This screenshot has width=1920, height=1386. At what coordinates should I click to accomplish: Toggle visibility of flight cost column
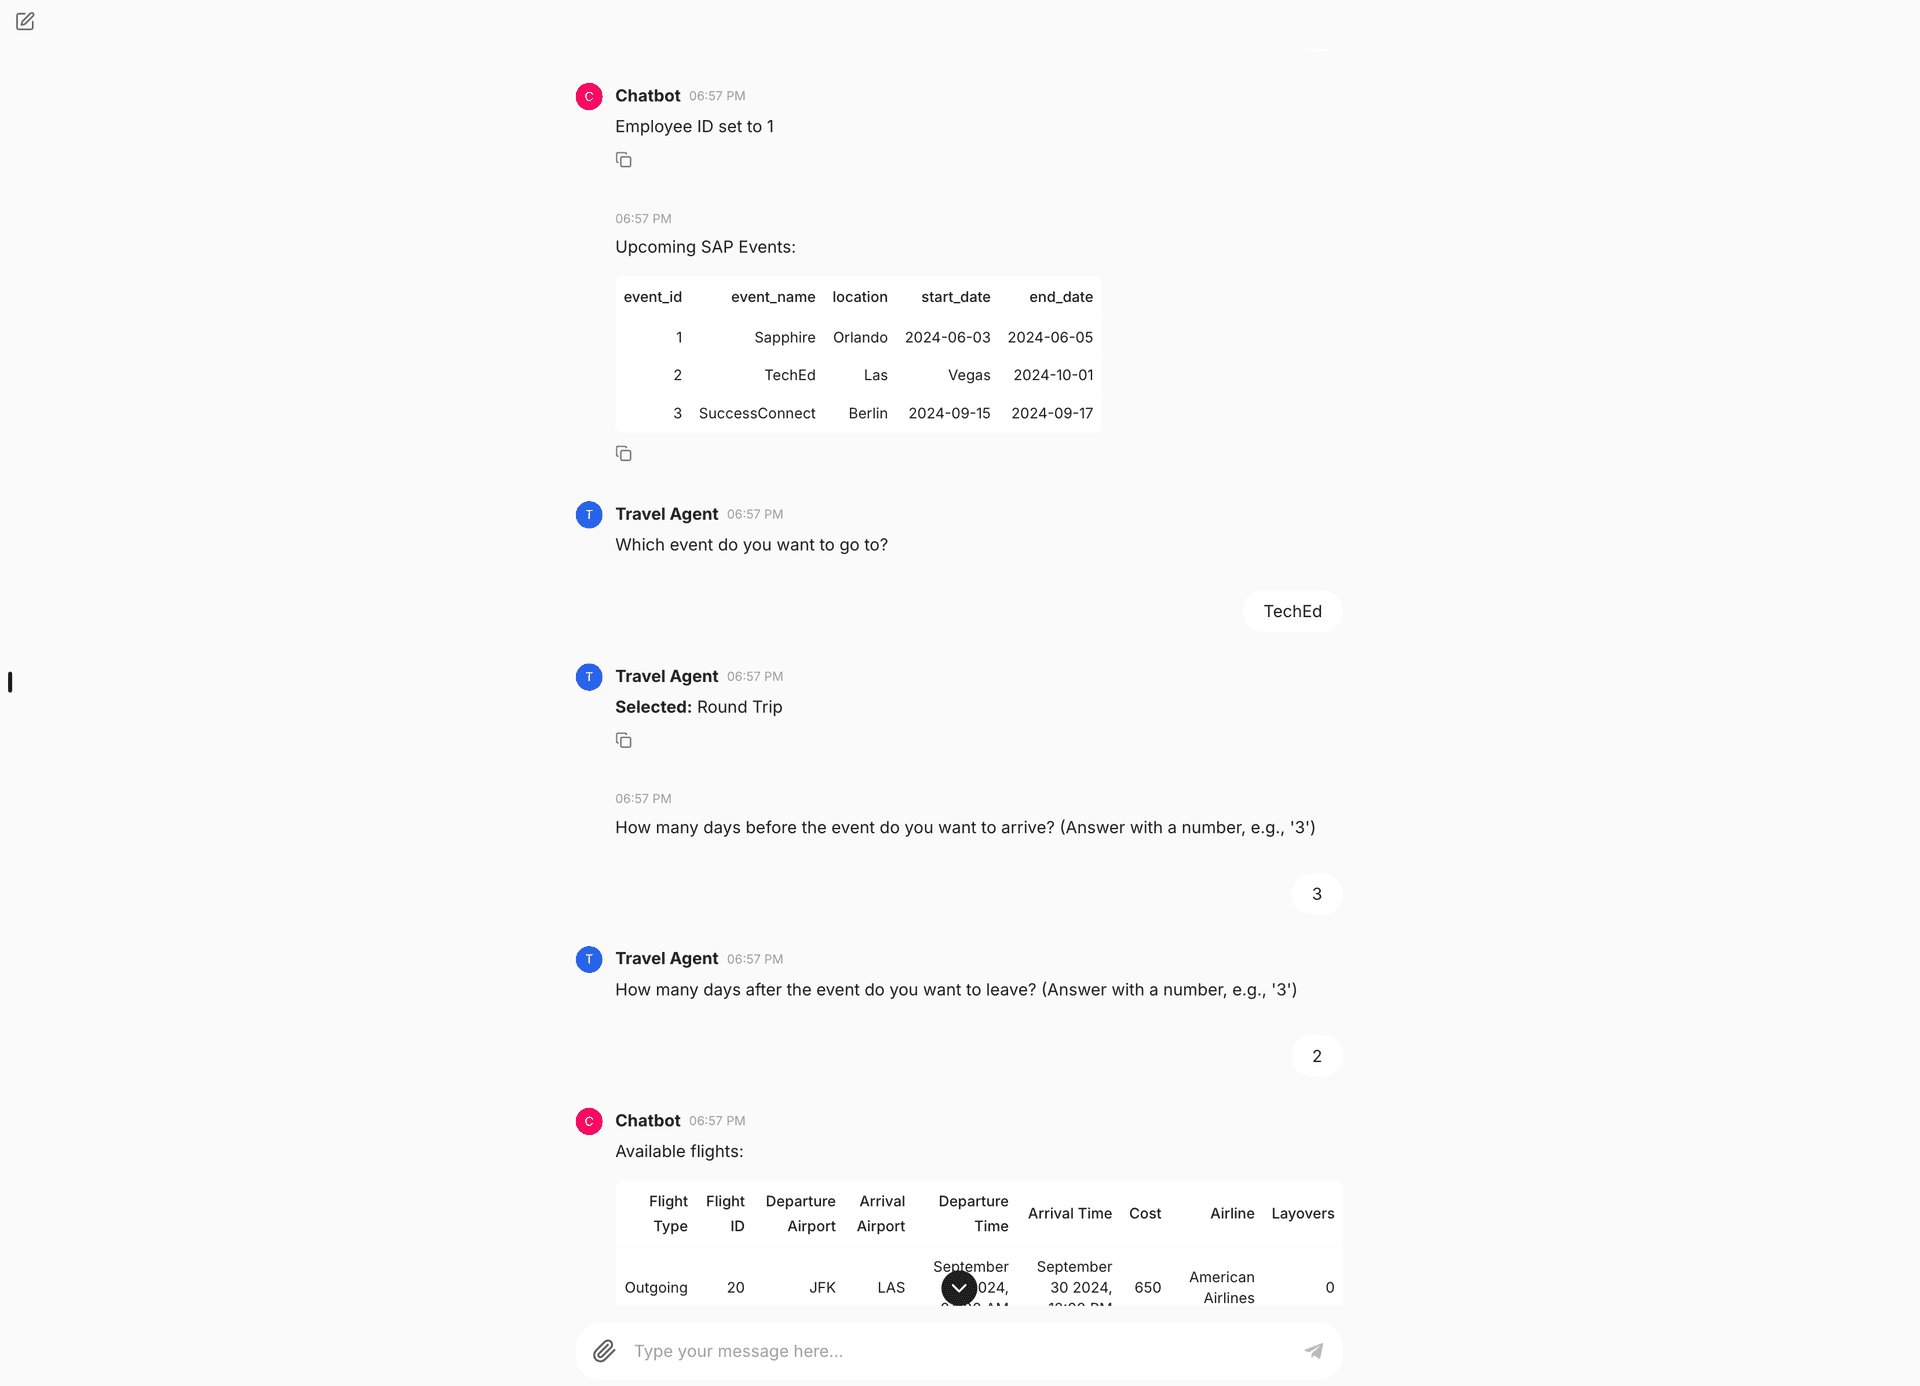click(x=1146, y=1213)
